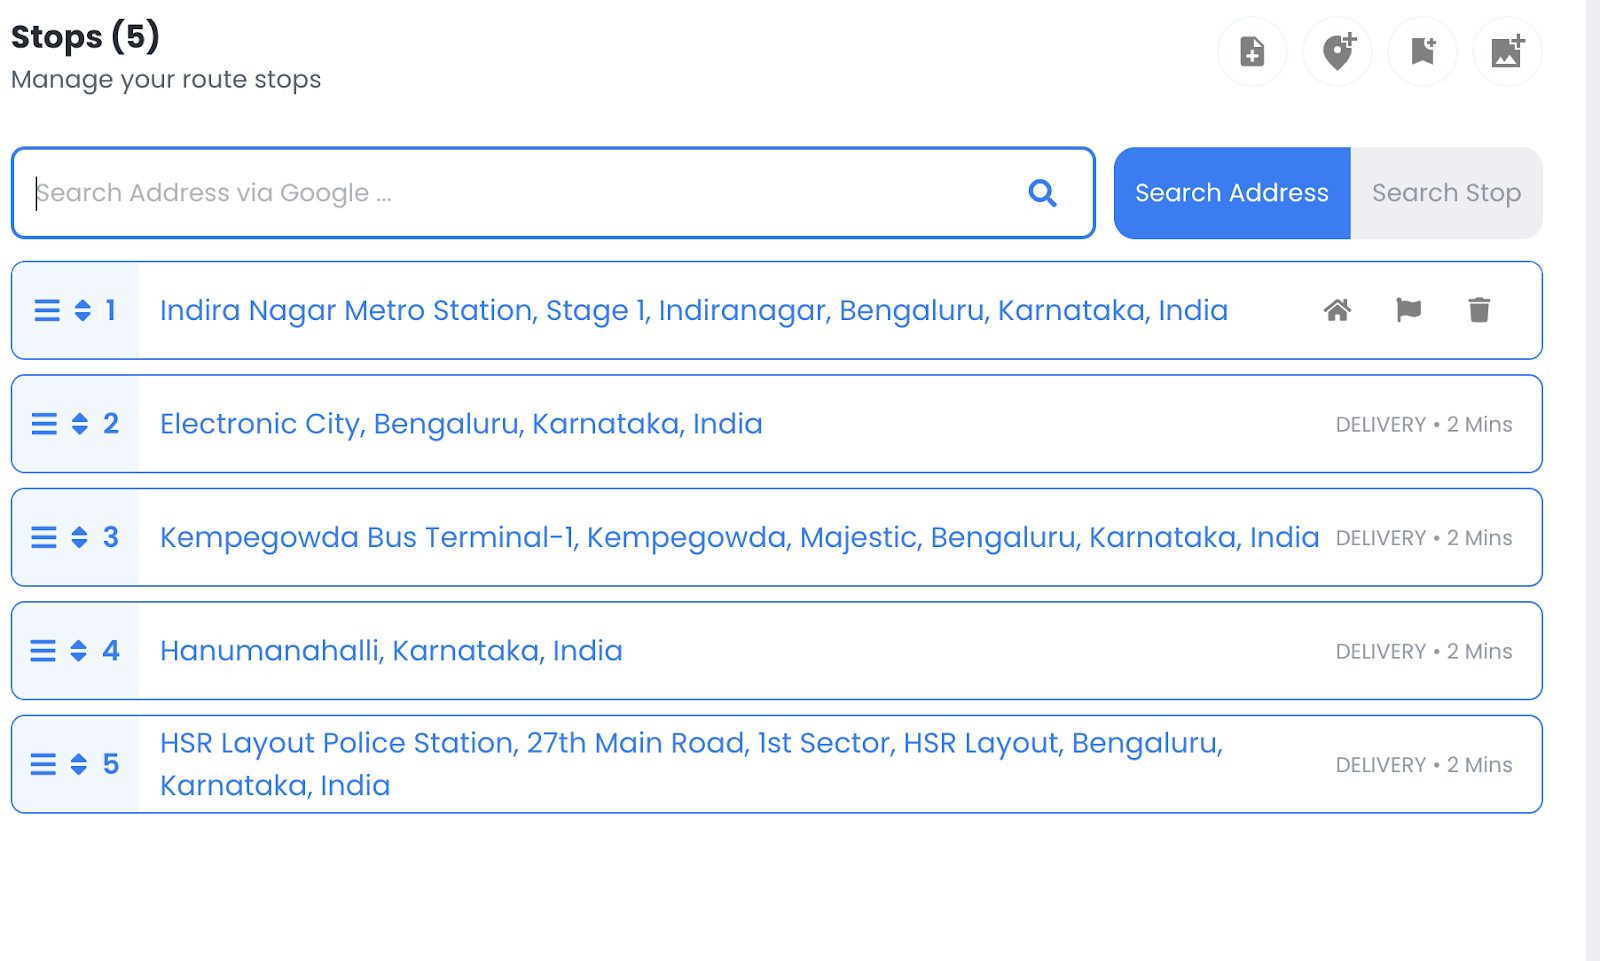
Task: Click flag icon on Indira Nagar stop
Action: (1408, 310)
